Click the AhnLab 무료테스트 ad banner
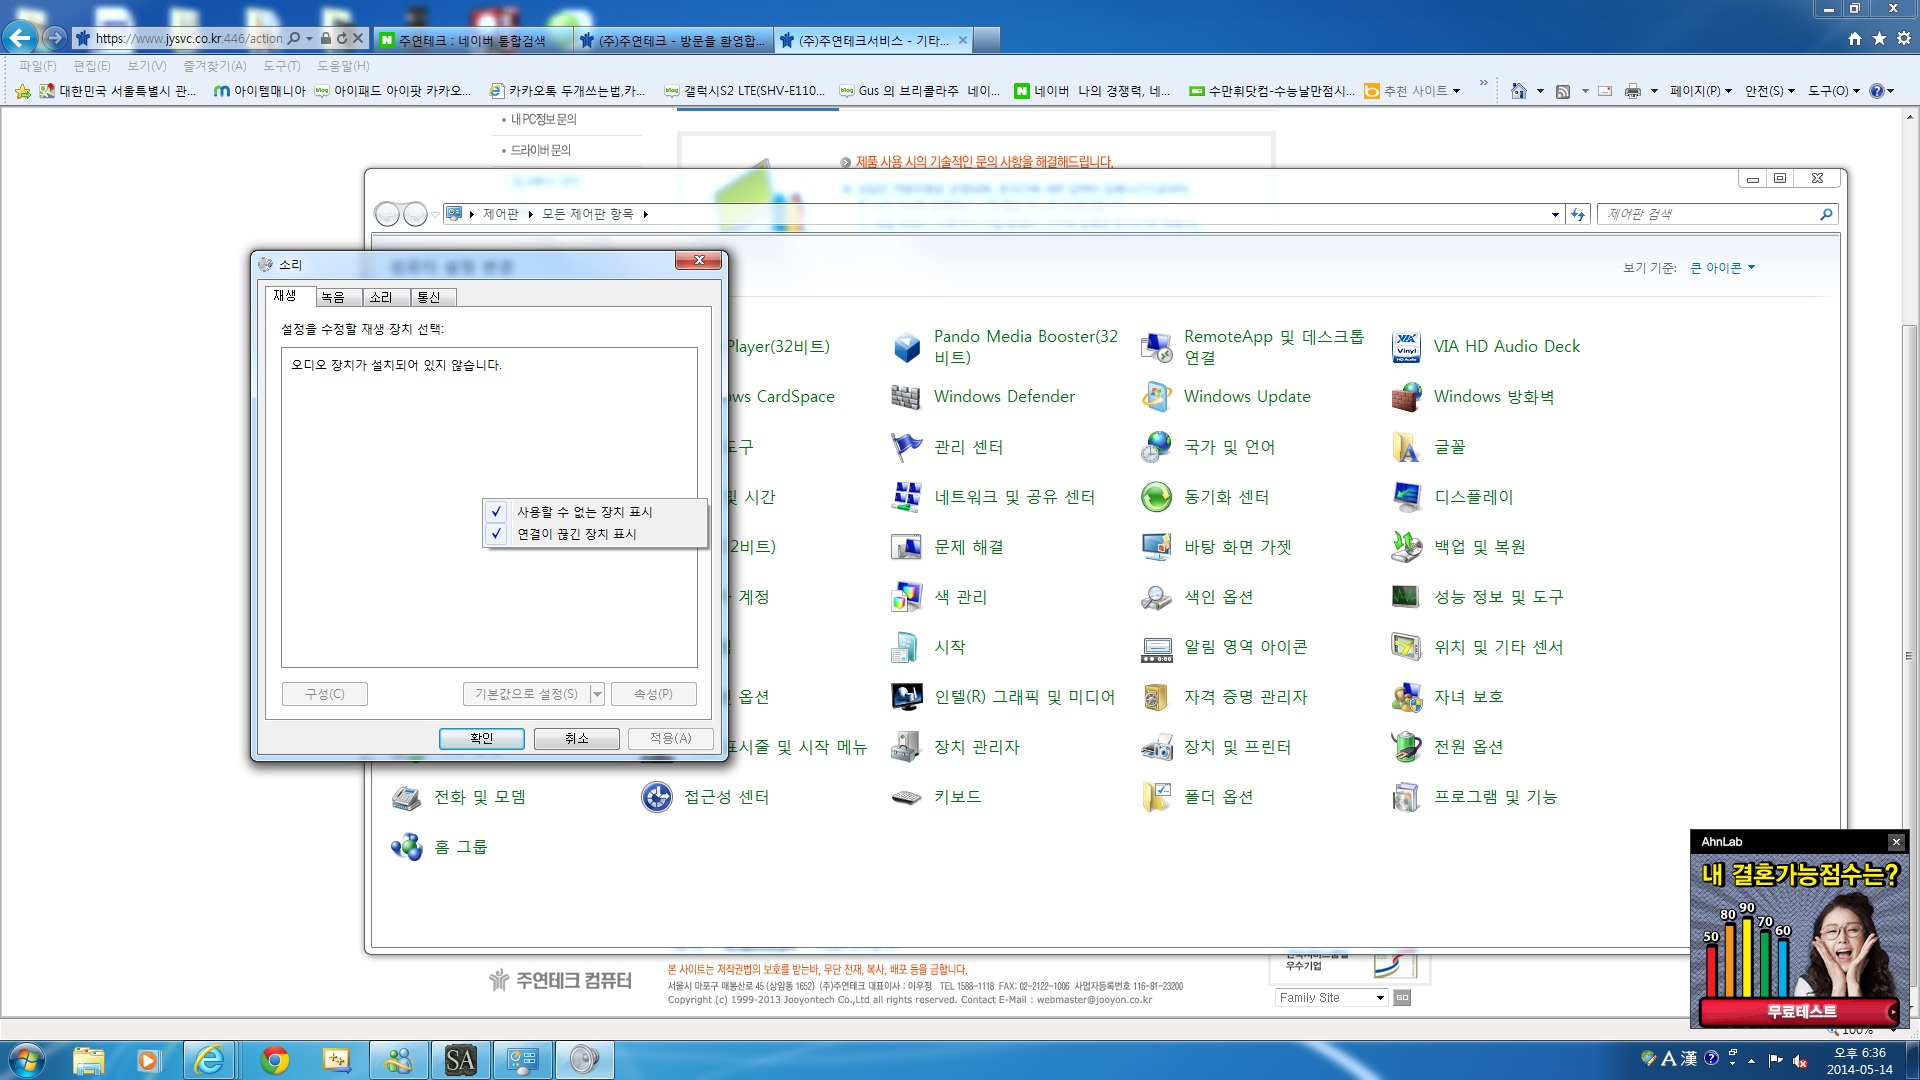This screenshot has width=1920, height=1080. [1800, 1011]
